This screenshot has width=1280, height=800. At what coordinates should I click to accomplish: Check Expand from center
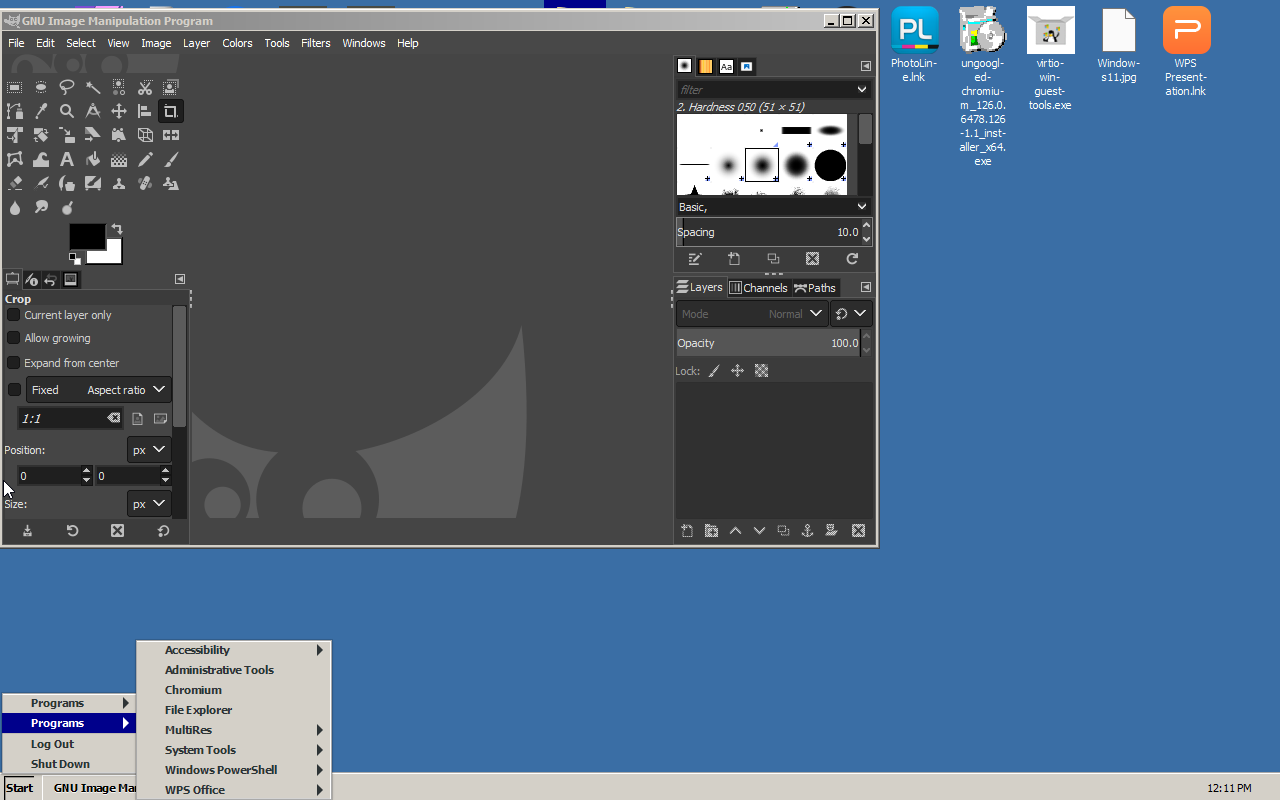(14, 363)
